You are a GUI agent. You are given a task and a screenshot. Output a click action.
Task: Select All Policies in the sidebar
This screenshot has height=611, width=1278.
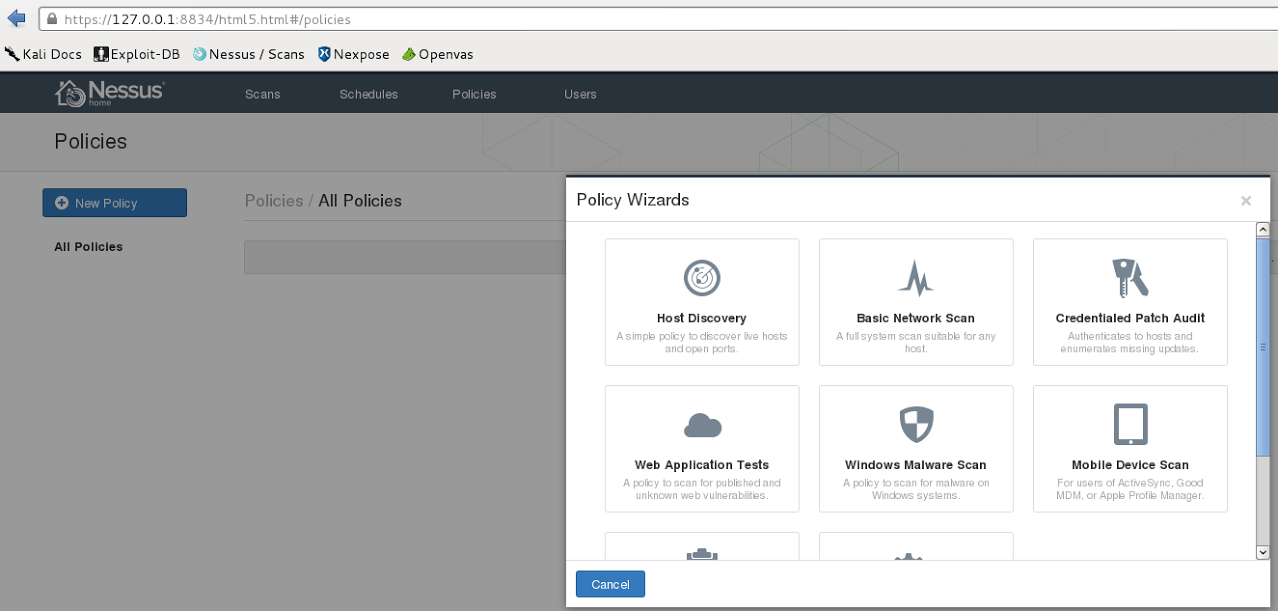(x=89, y=247)
